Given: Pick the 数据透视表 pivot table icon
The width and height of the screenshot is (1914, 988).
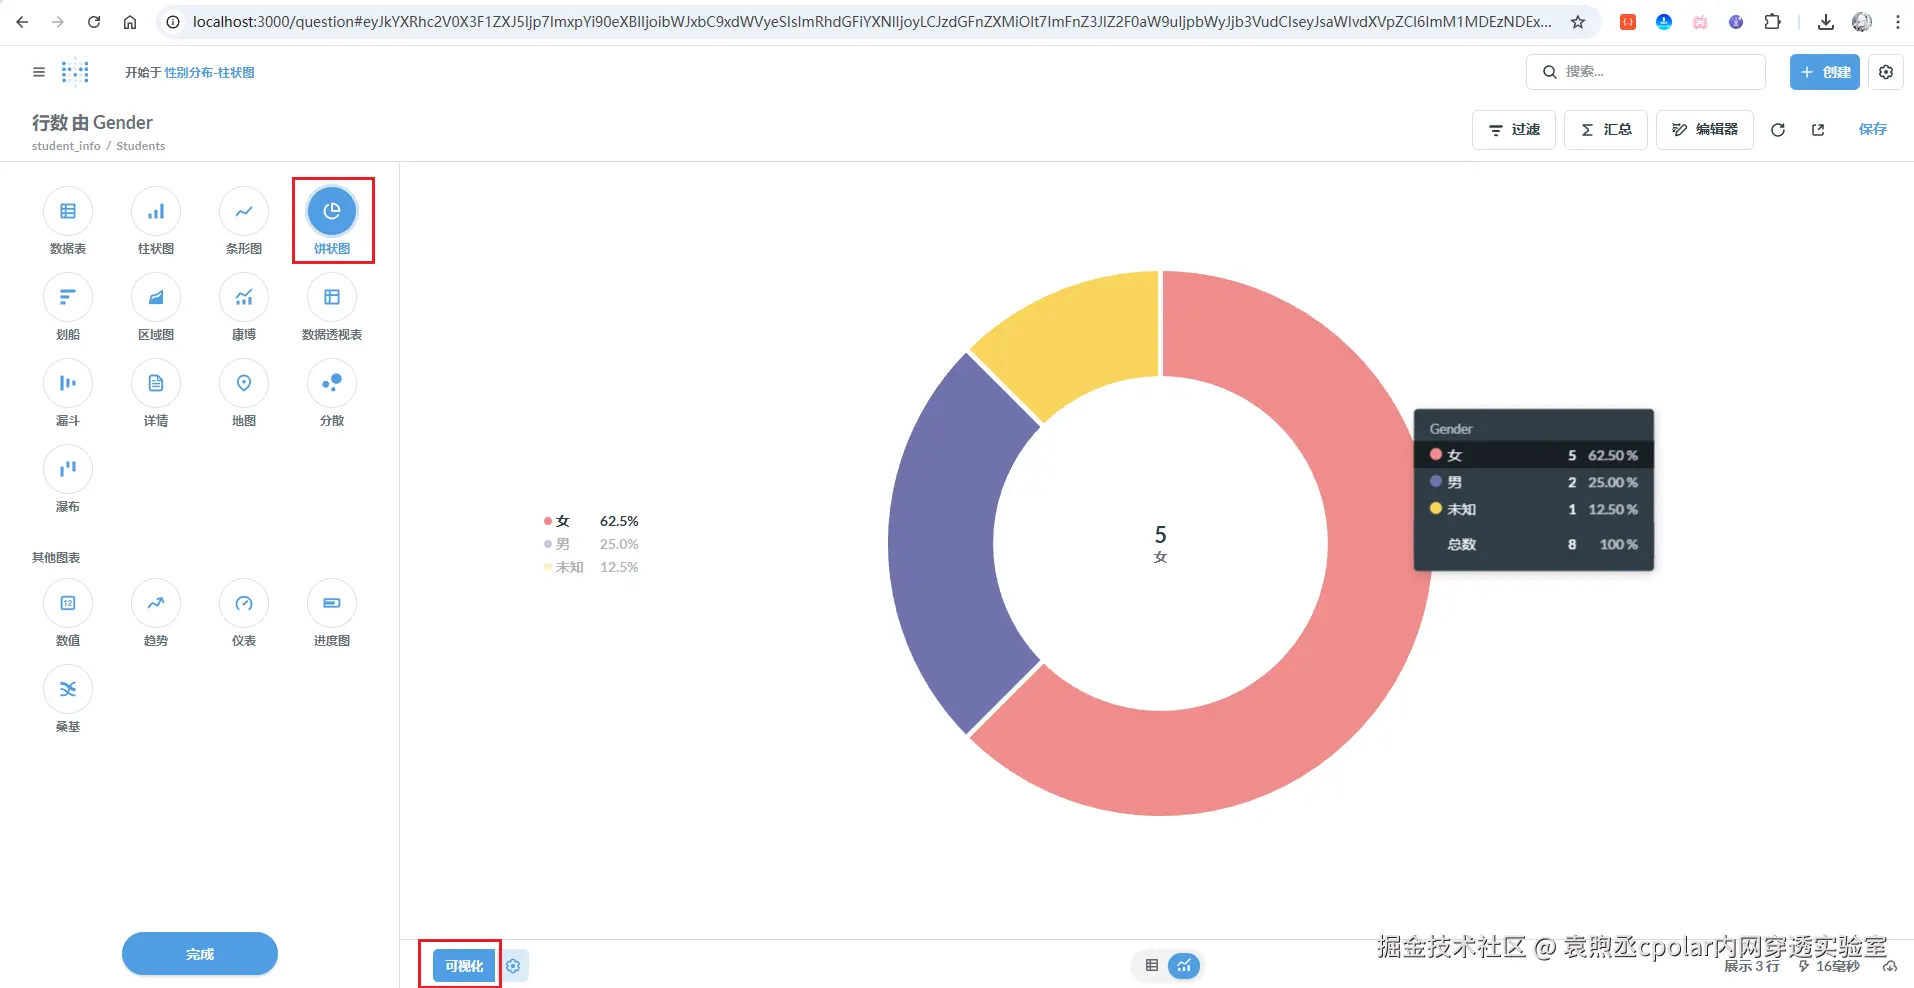Looking at the screenshot, I should coord(332,297).
